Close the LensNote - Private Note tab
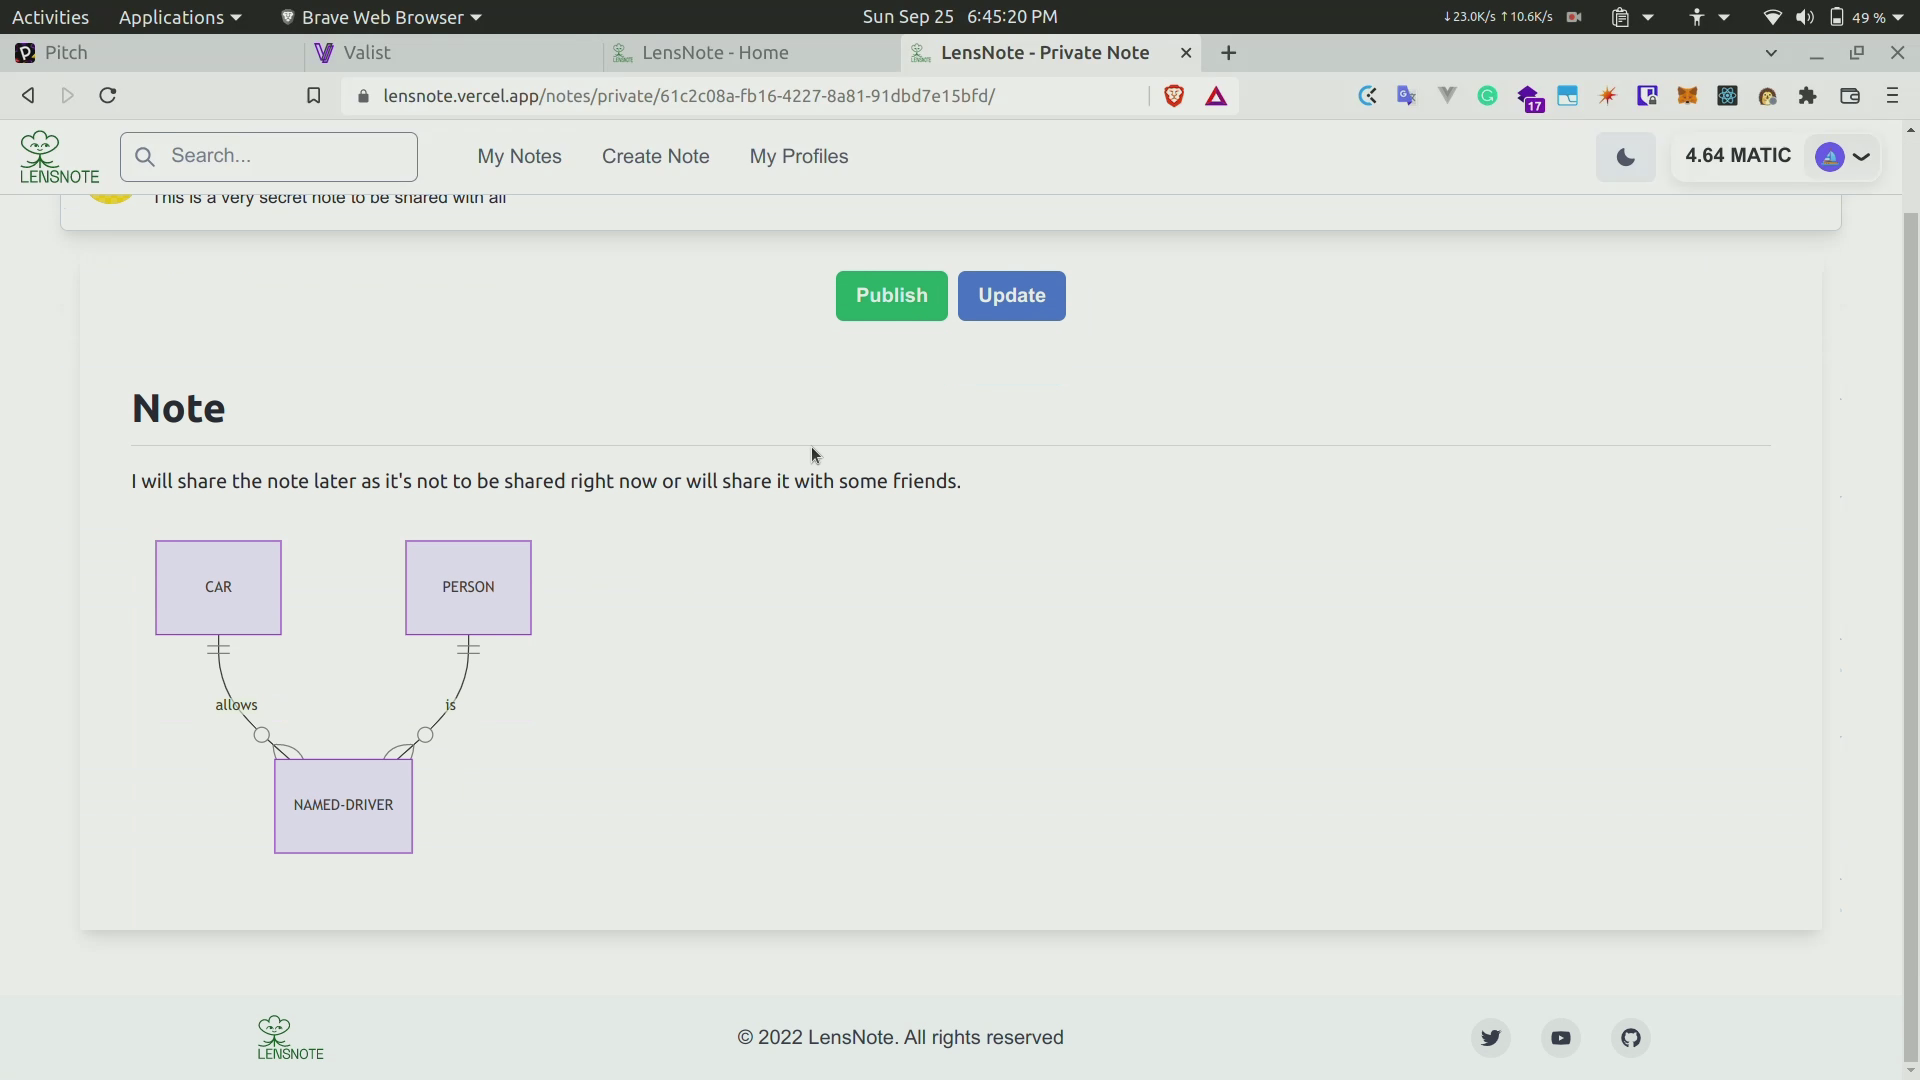This screenshot has height=1080, width=1920. pos(1186,53)
